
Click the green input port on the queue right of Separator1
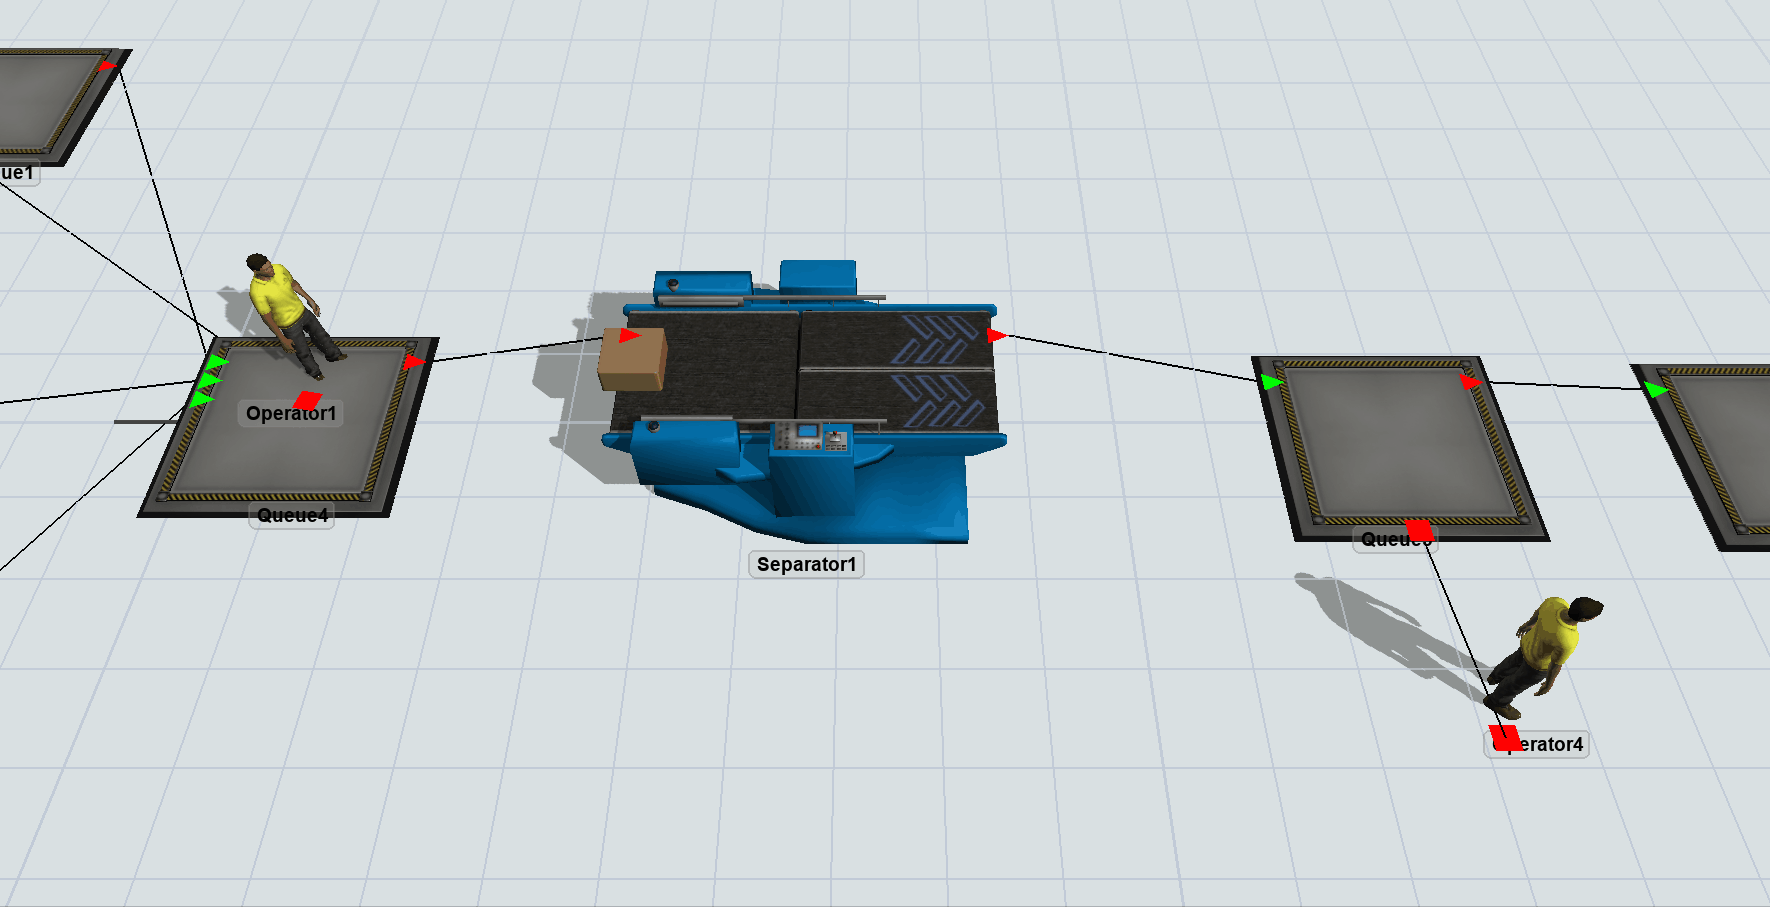point(1271,382)
